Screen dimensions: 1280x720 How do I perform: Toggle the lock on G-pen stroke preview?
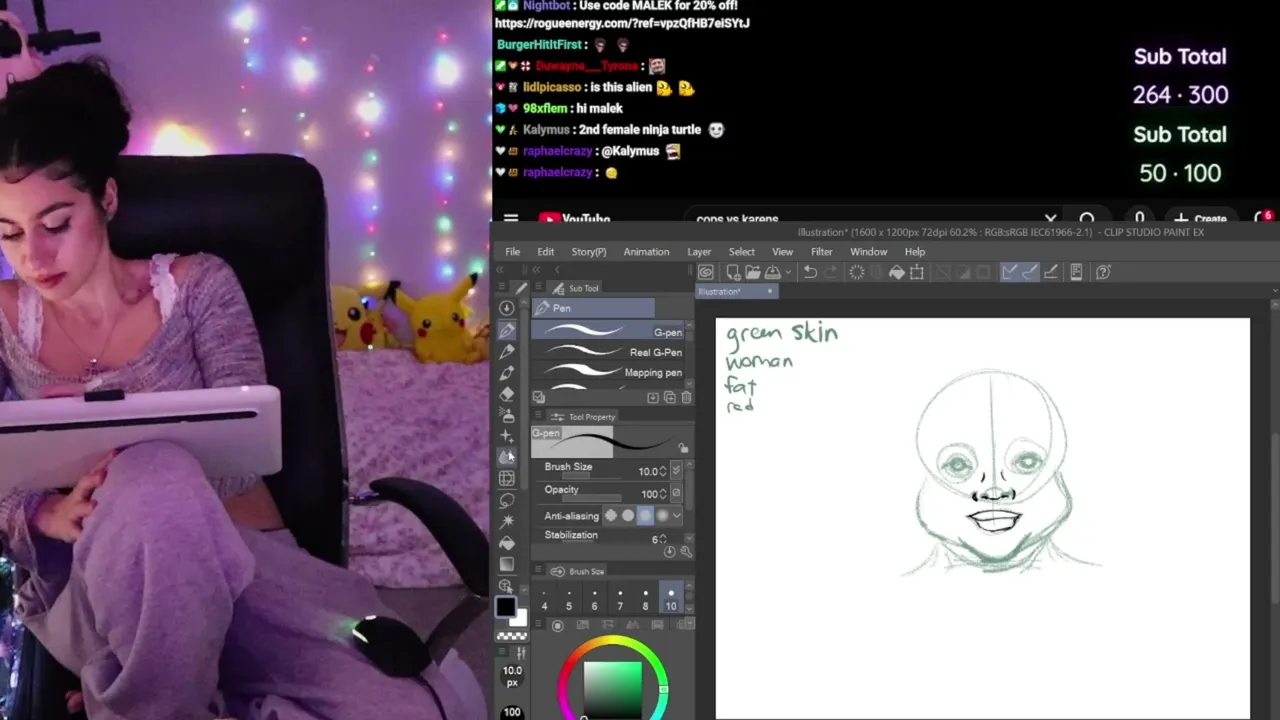[683, 448]
